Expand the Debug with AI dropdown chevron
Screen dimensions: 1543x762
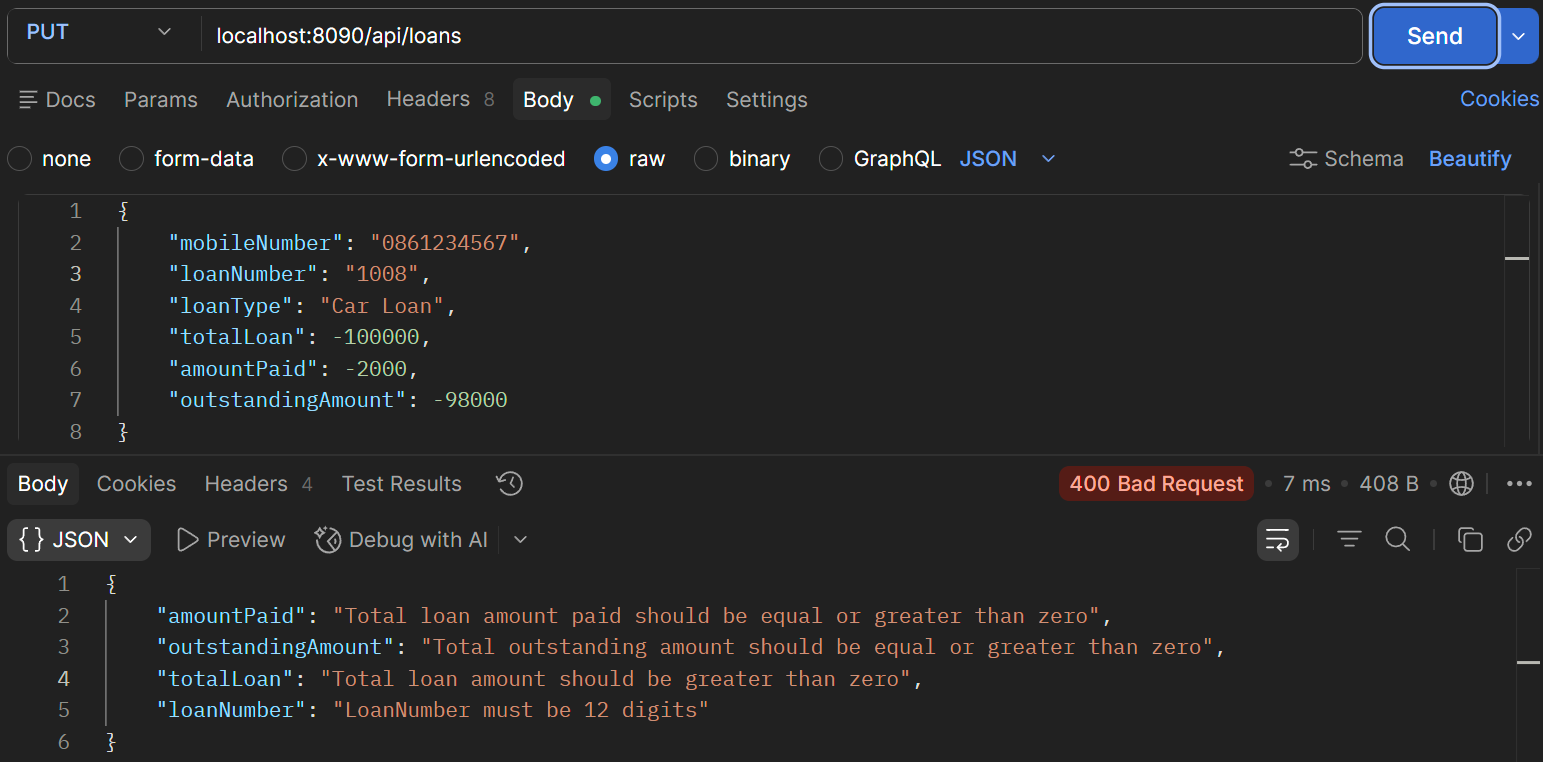520,540
